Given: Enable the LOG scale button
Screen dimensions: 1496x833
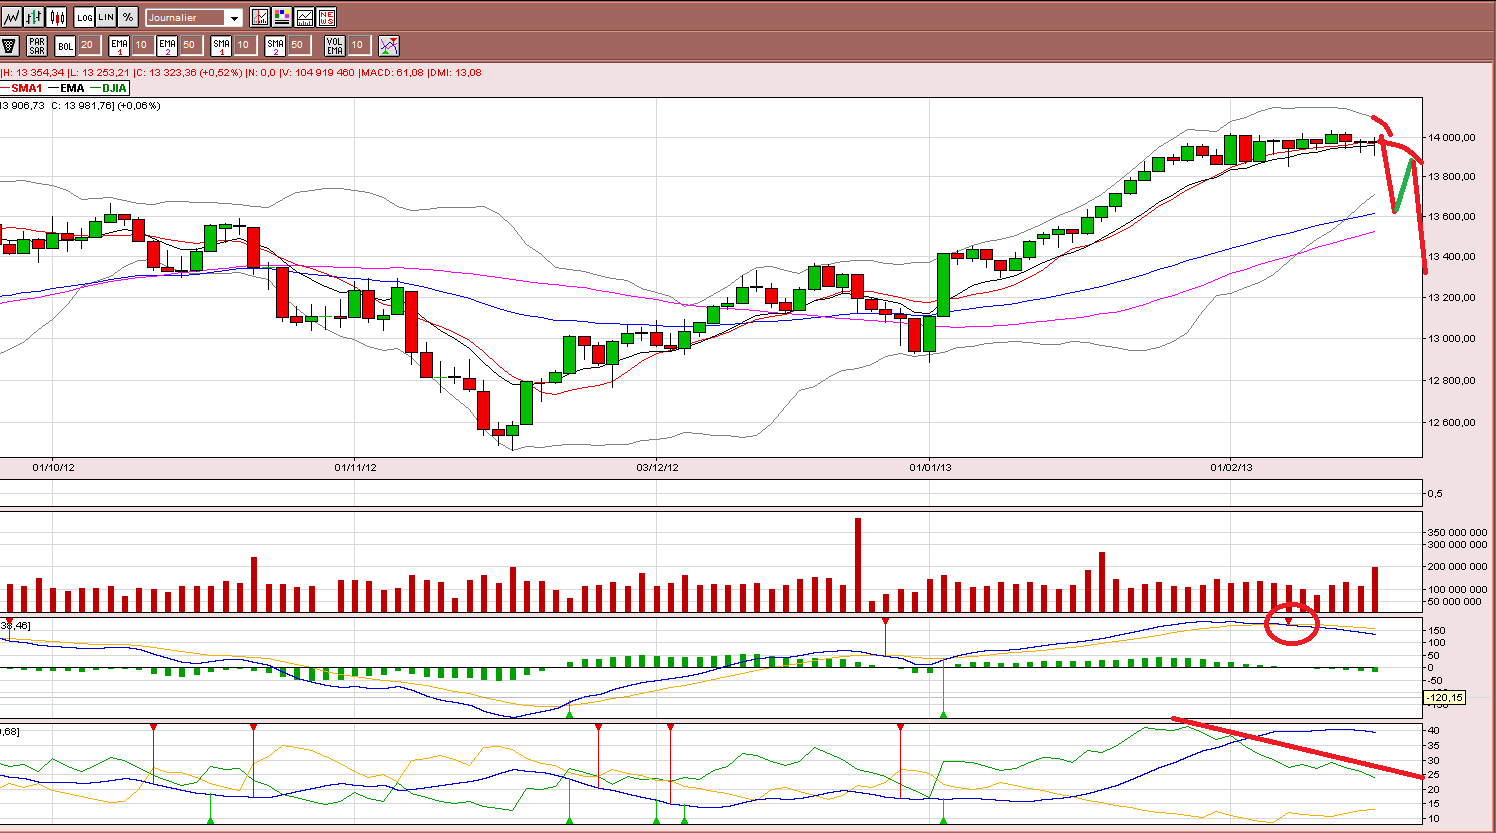Looking at the screenshot, I should pos(84,17).
